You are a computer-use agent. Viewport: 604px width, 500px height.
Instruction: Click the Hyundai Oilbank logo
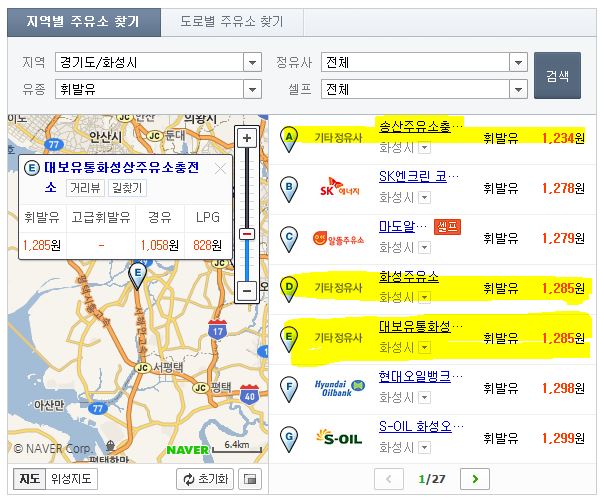[x=340, y=388]
